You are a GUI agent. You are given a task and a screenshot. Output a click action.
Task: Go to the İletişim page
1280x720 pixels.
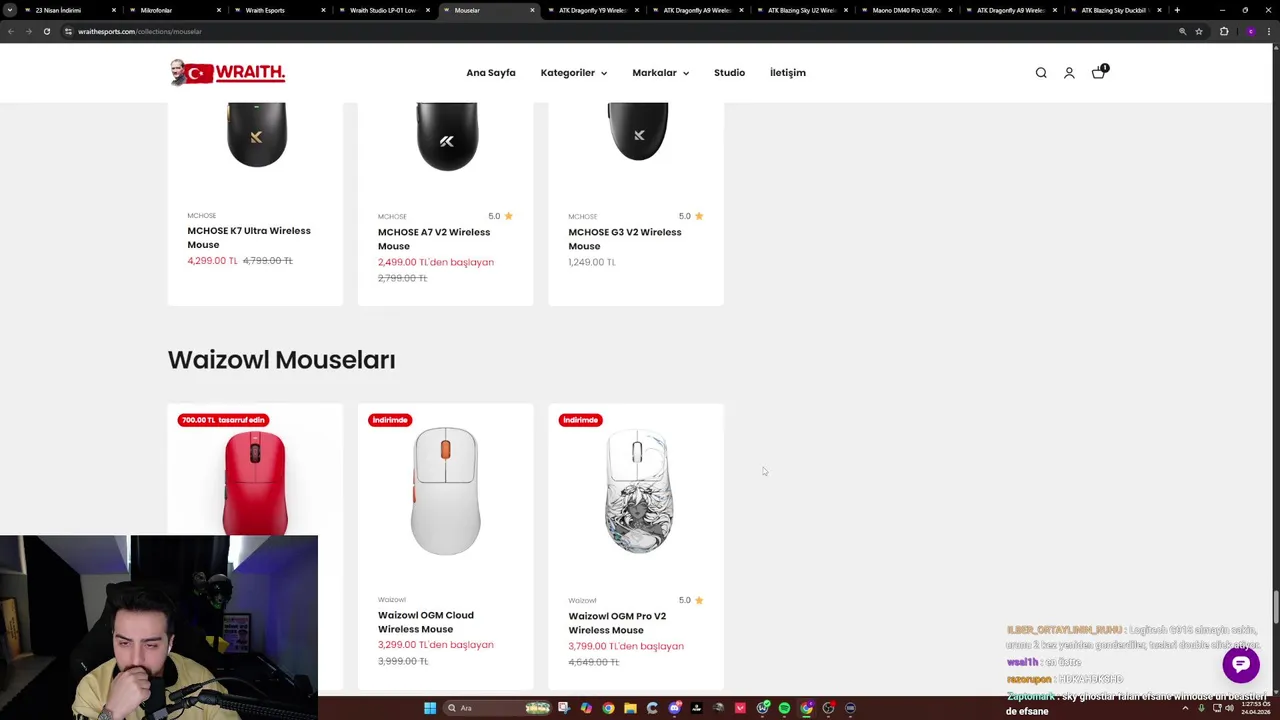(x=787, y=73)
